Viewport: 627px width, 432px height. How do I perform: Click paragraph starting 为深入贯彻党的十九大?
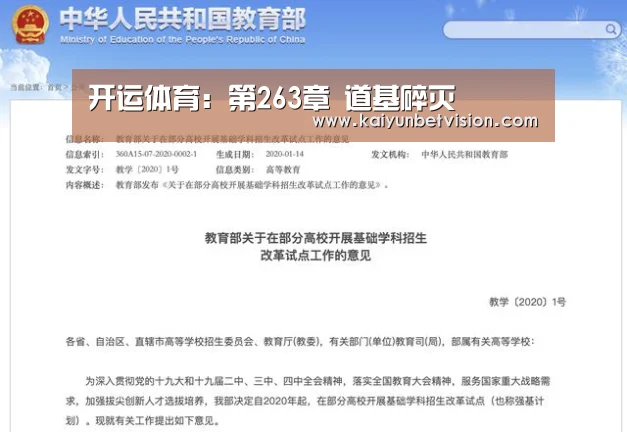(317, 381)
